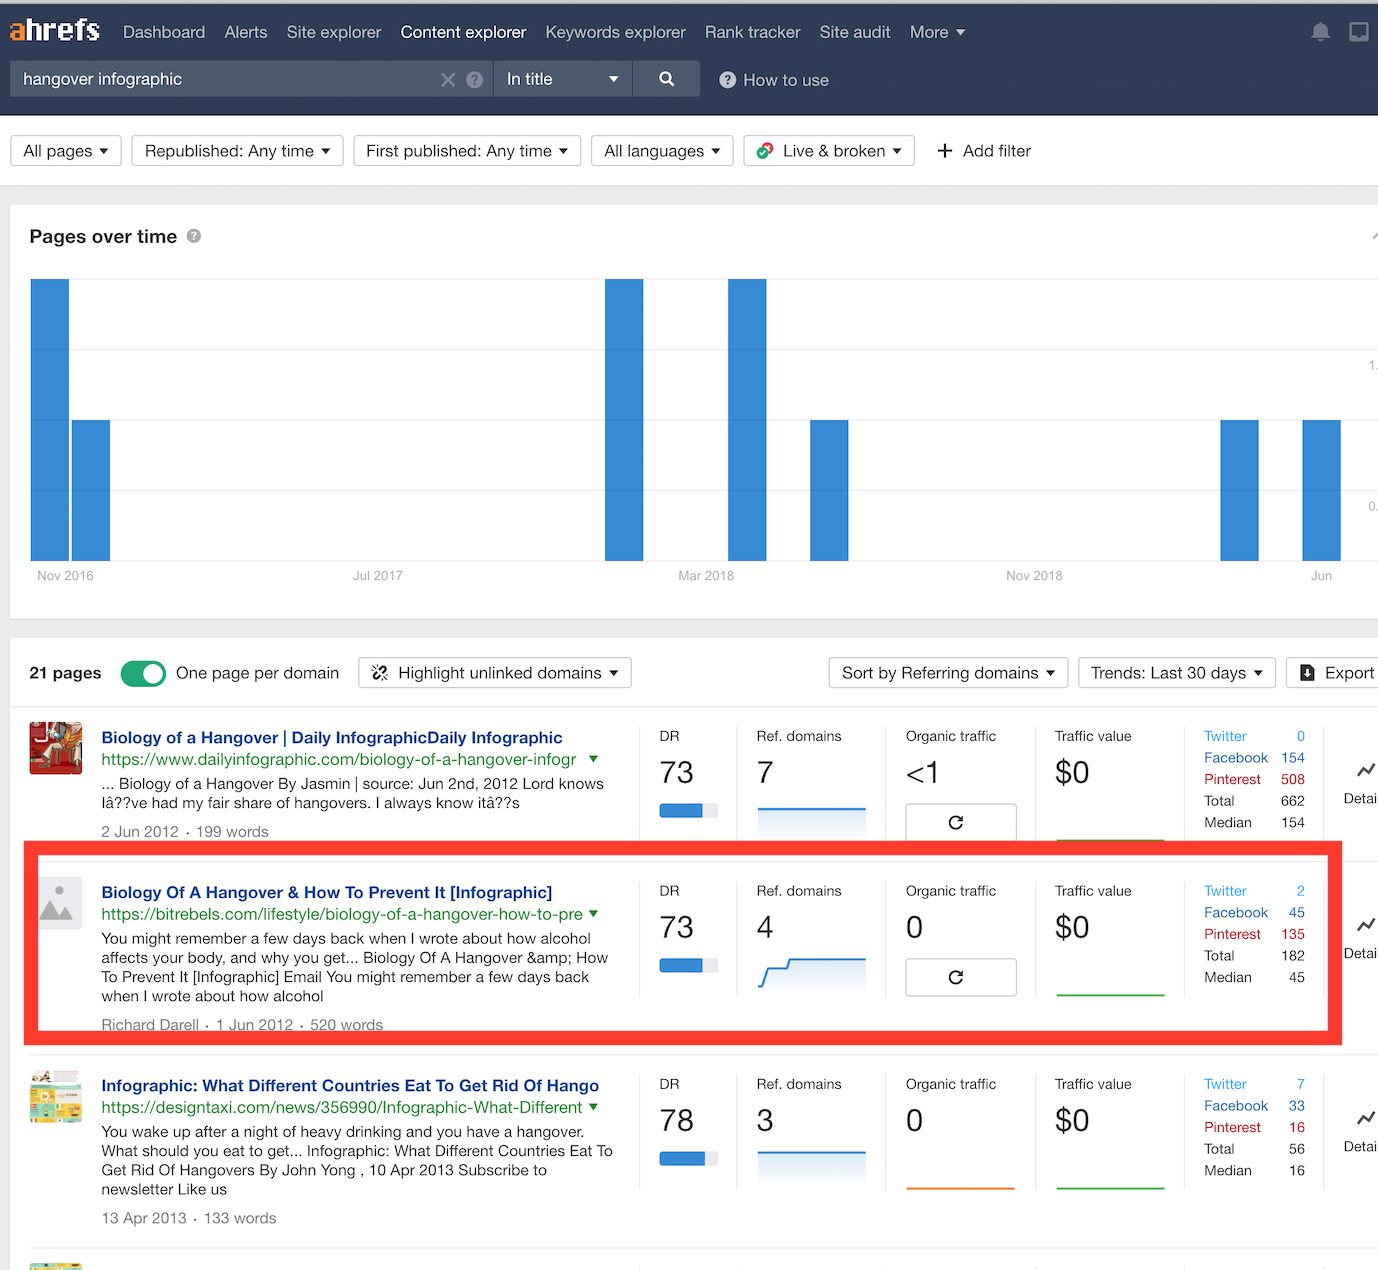The image size is (1378, 1270).
Task: Click Ref. domains trend graph for bitrebels
Action: click(811, 974)
